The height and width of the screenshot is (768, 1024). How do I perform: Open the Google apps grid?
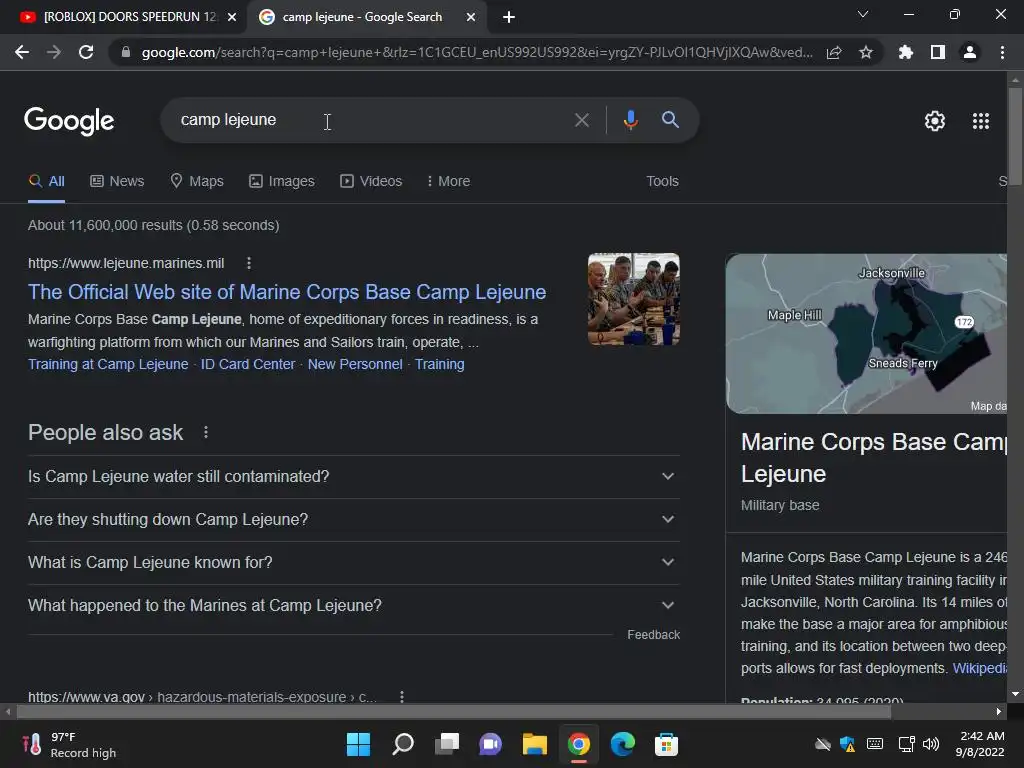click(x=981, y=121)
